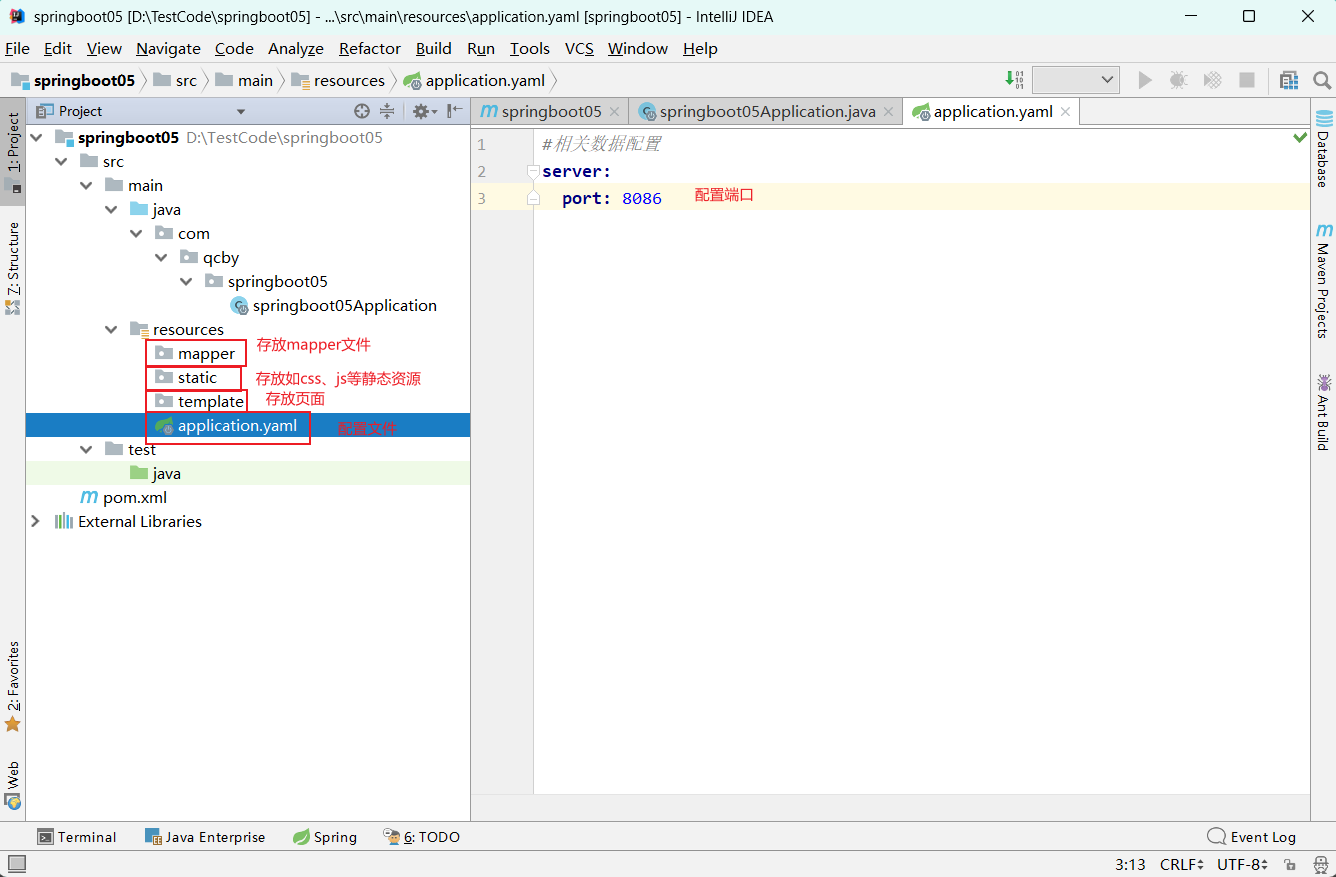Click the 3:13 caret position indicator
This screenshot has width=1336, height=877.
(x=1130, y=864)
